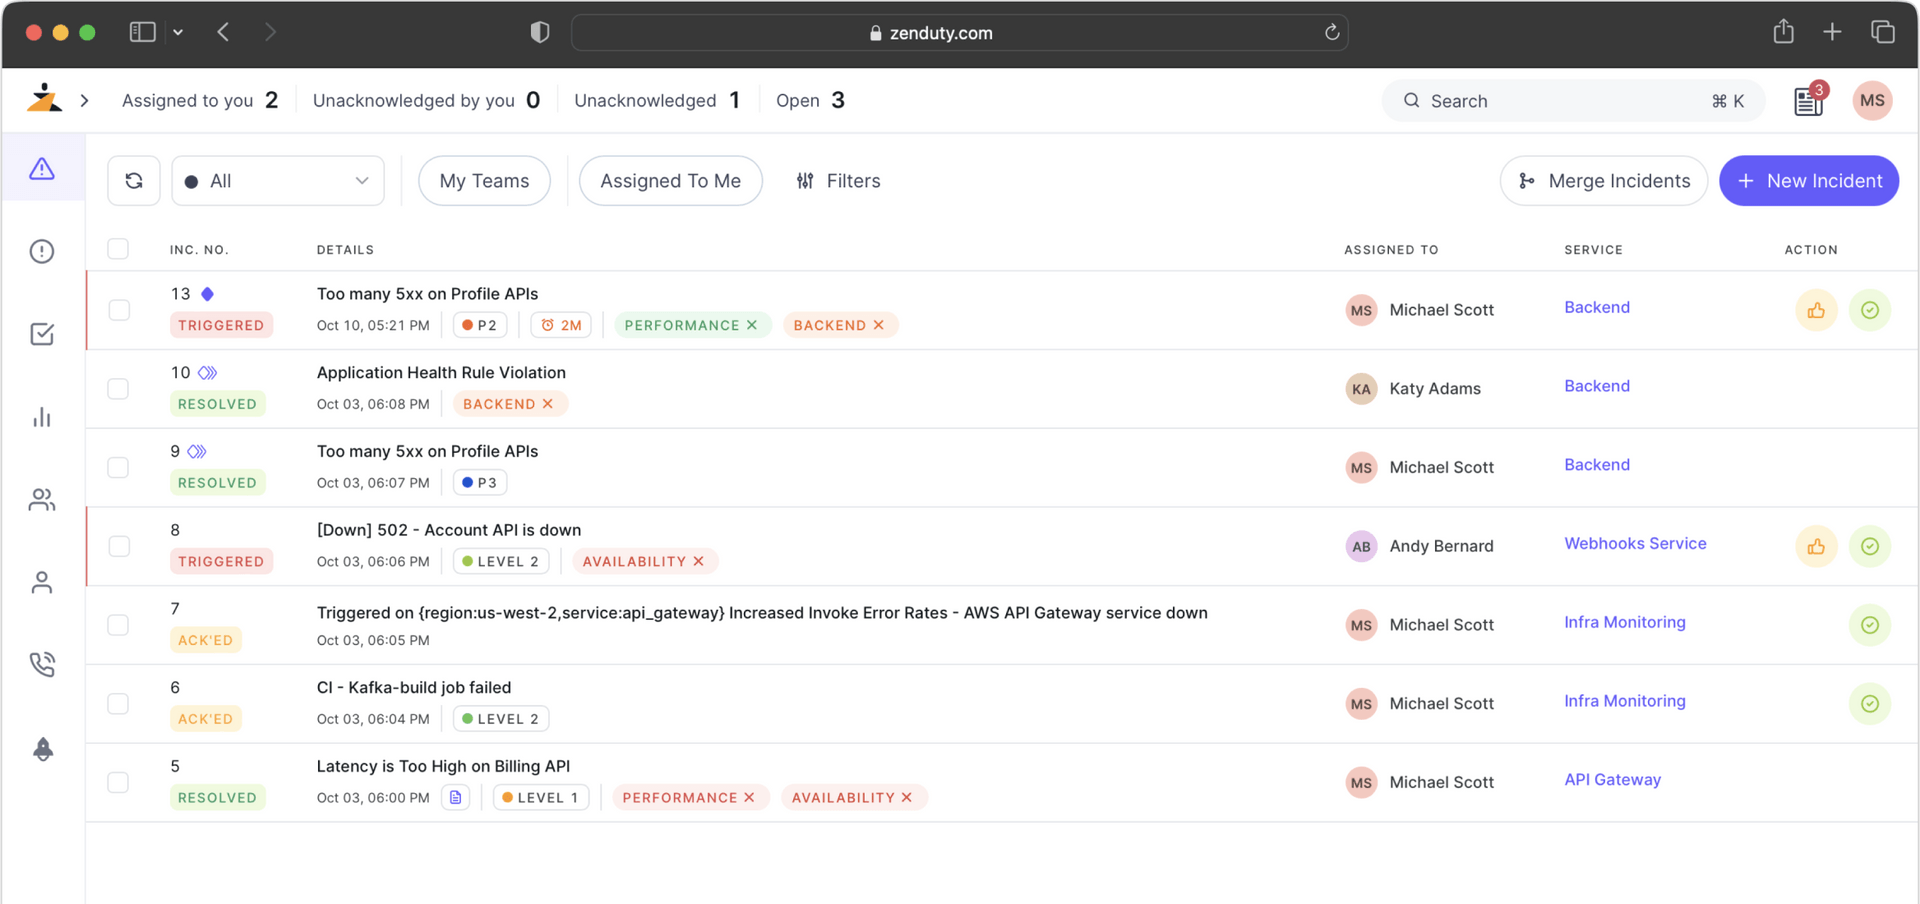Open the All teams dropdown
The height and width of the screenshot is (904, 1920).
point(277,180)
